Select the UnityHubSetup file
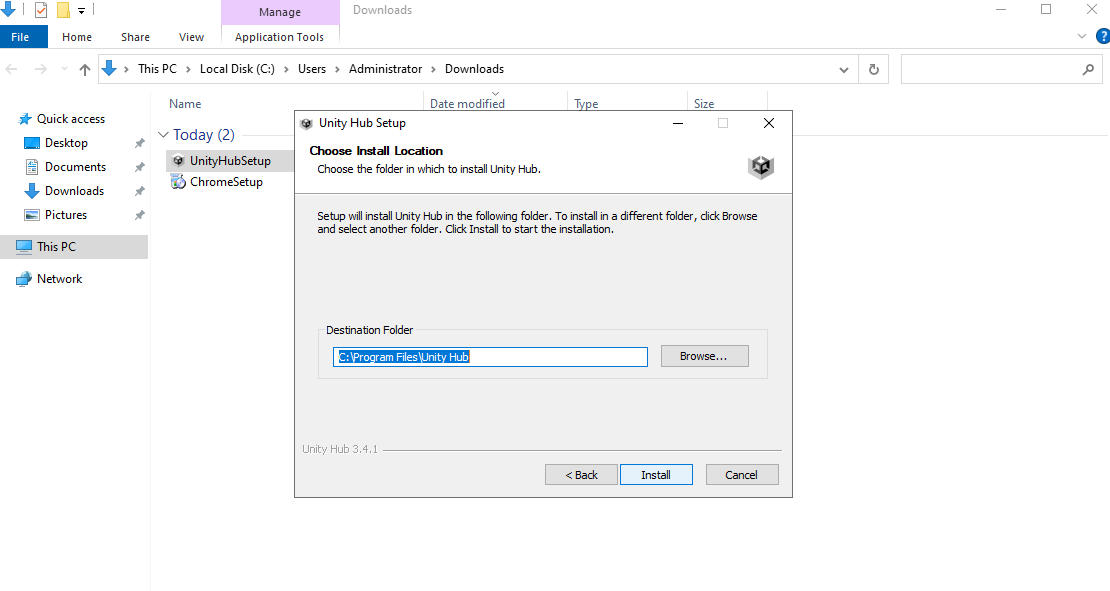1110x591 pixels. [x=230, y=161]
